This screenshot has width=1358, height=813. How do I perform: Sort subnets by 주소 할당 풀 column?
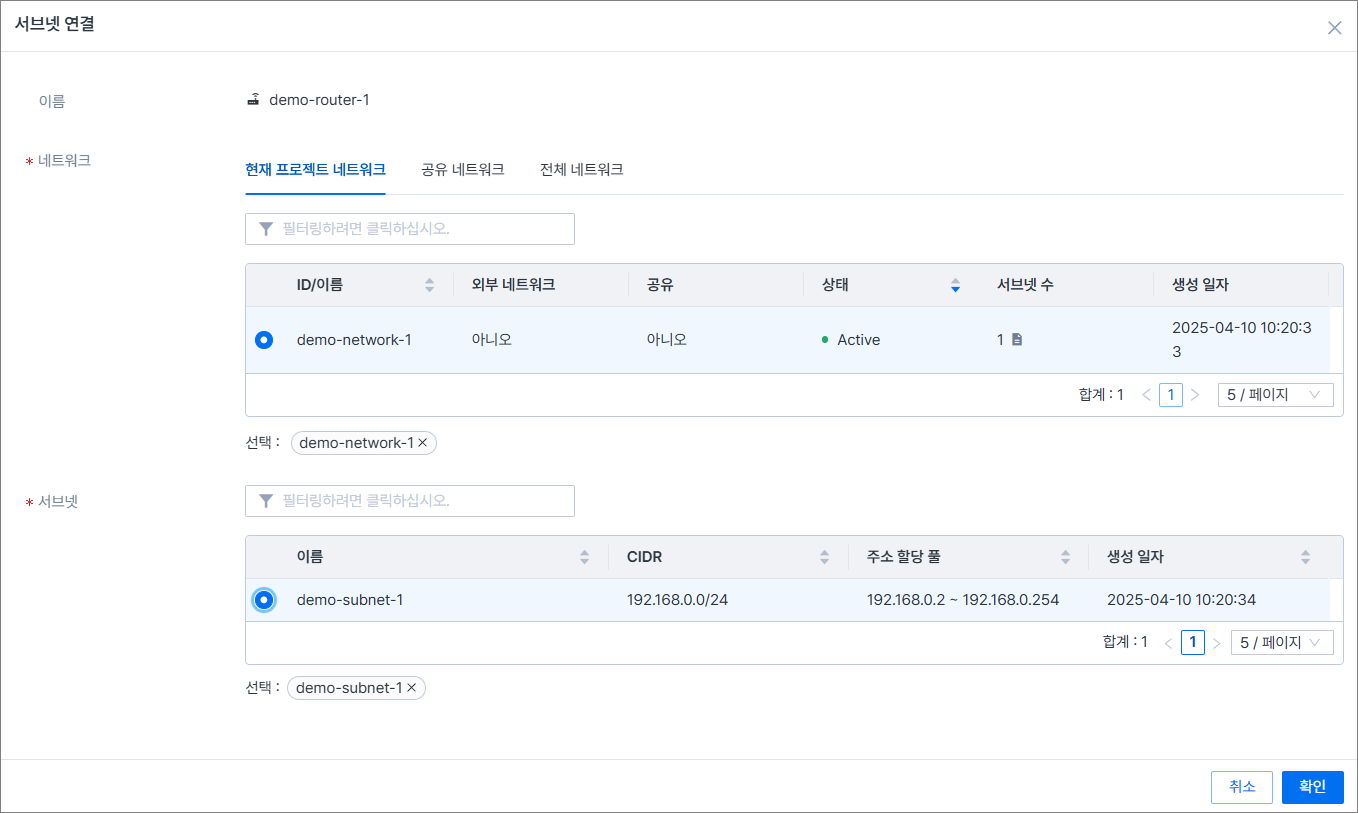1064,557
